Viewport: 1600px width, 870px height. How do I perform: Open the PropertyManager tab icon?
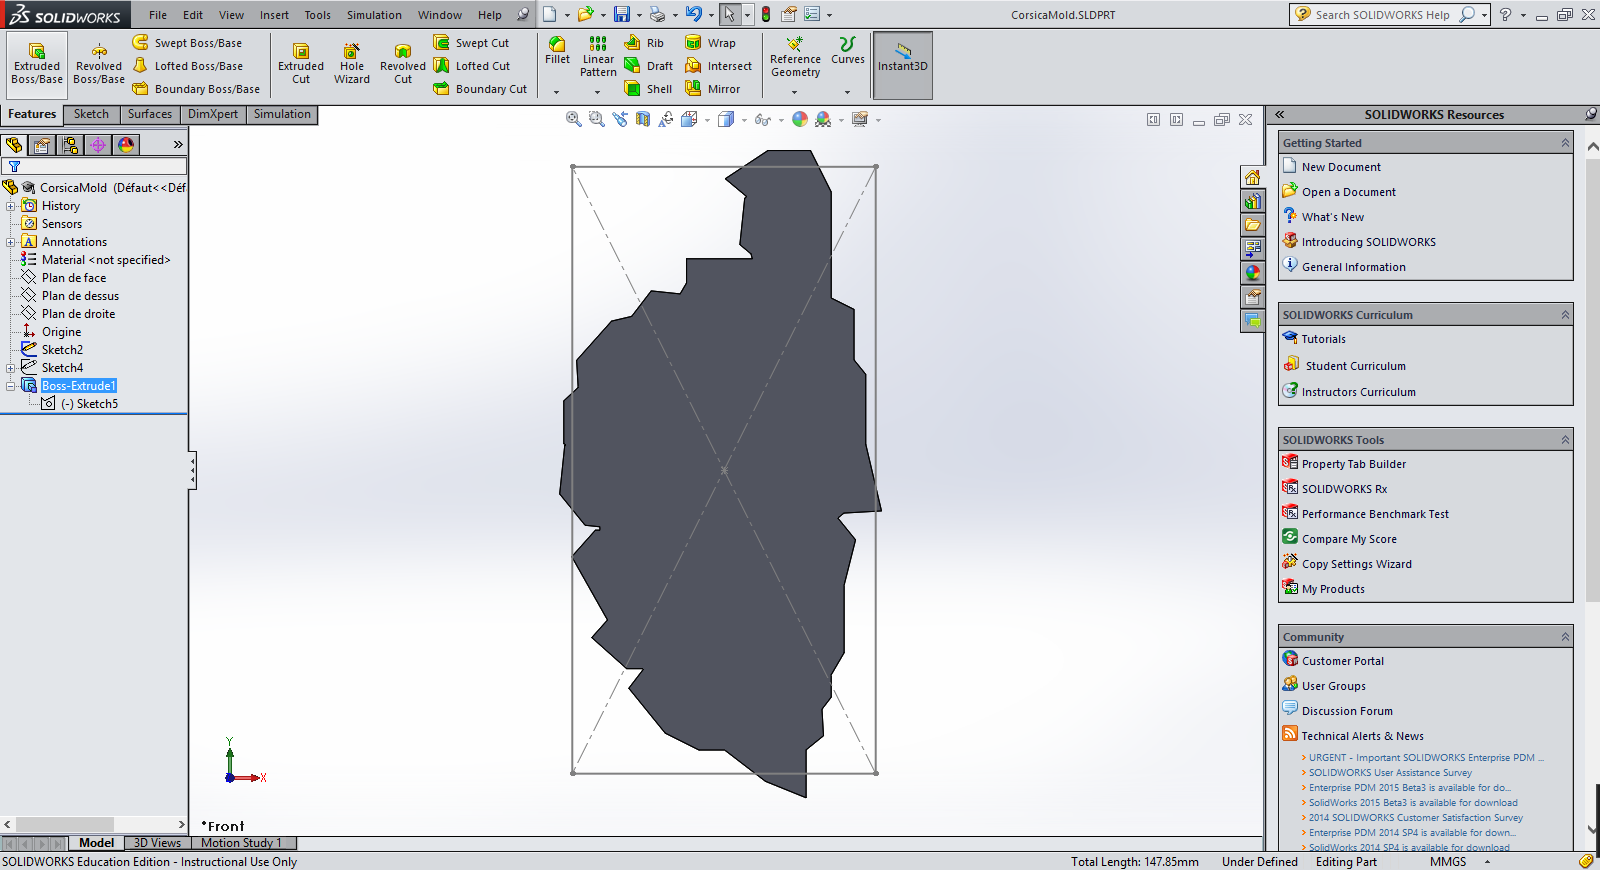coord(42,145)
